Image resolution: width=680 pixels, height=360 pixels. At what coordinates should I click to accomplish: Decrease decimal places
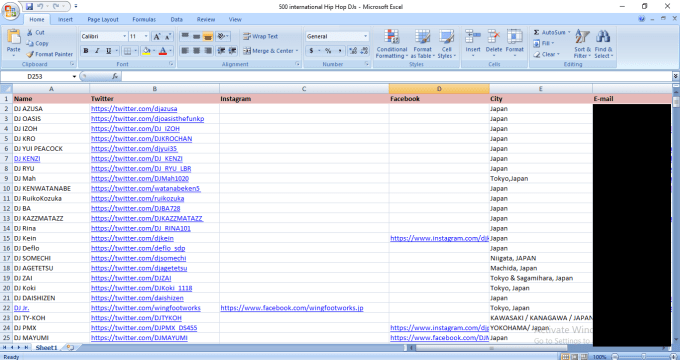(364, 51)
